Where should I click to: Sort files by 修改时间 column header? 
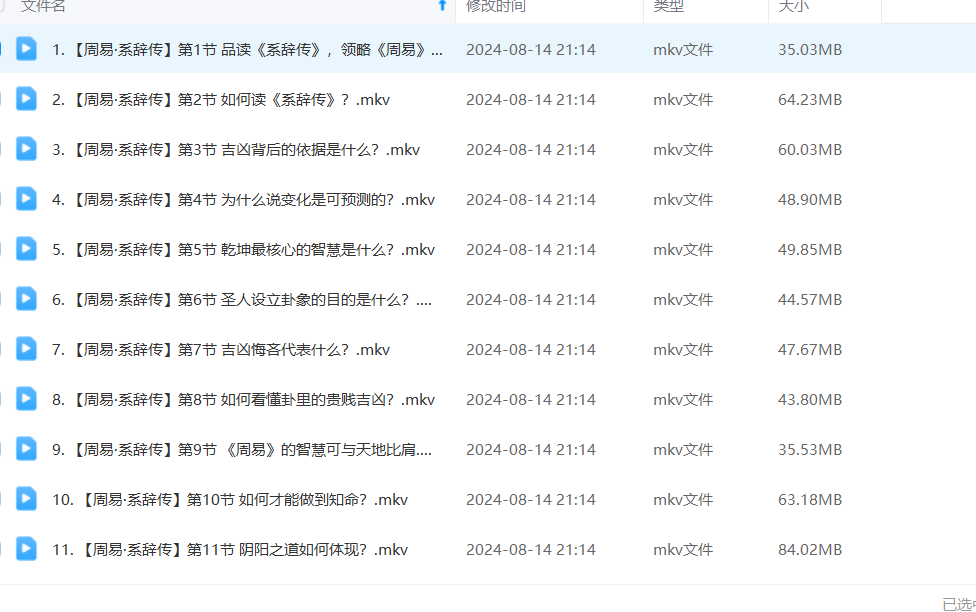tap(496, 6)
